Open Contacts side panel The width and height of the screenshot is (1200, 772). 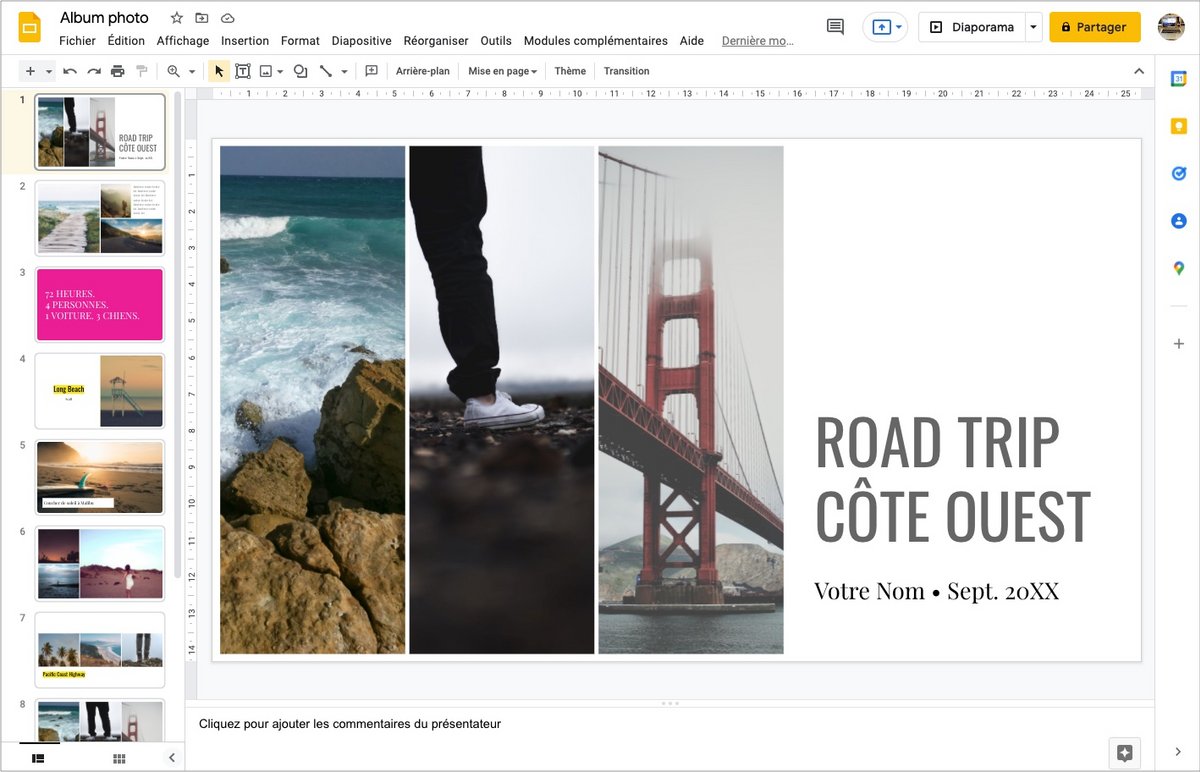click(1179, 221)
